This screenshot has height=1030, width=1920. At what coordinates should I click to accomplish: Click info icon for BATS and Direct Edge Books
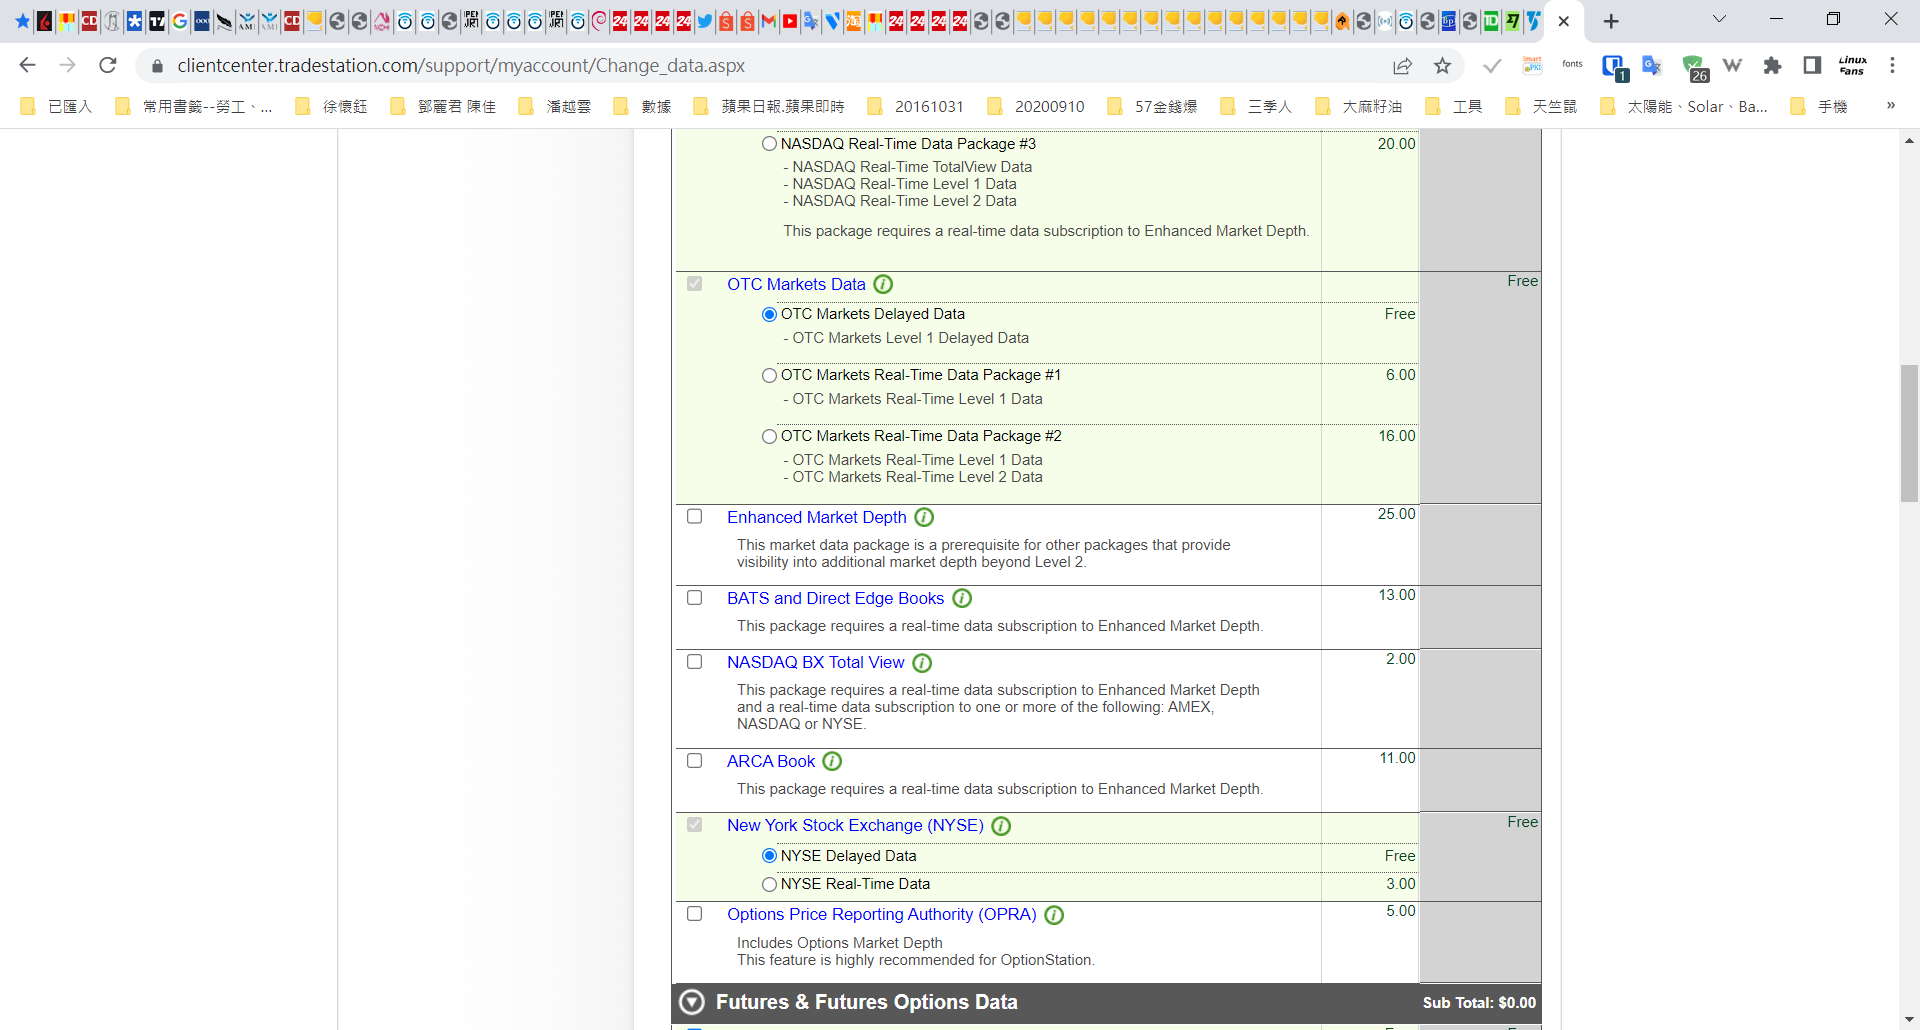[x=962, y=599]
